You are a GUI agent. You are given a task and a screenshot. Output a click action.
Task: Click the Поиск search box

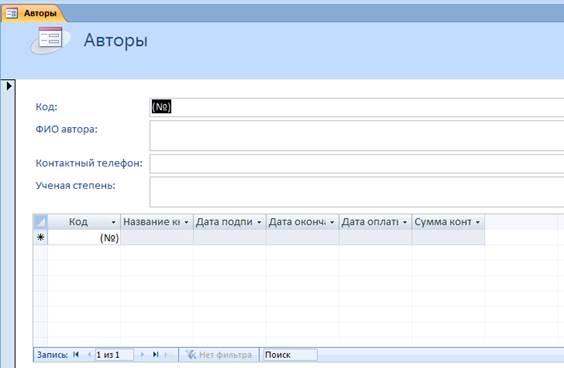click(290, 355)
